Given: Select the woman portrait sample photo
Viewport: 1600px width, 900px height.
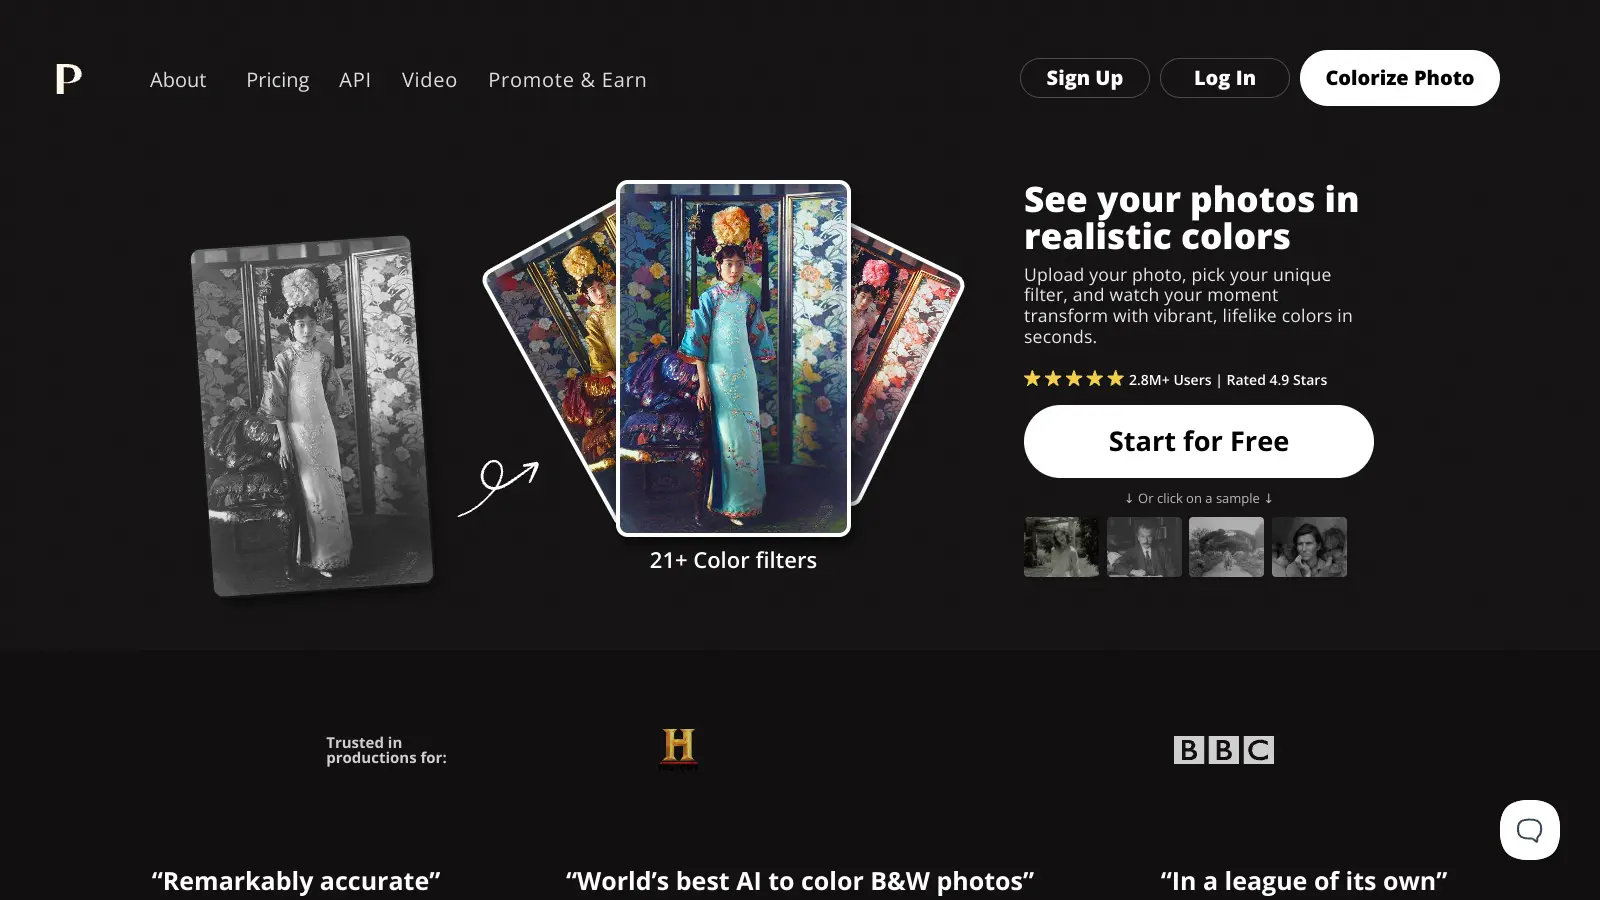Looking at the screenshot, I should [1061, 547].
